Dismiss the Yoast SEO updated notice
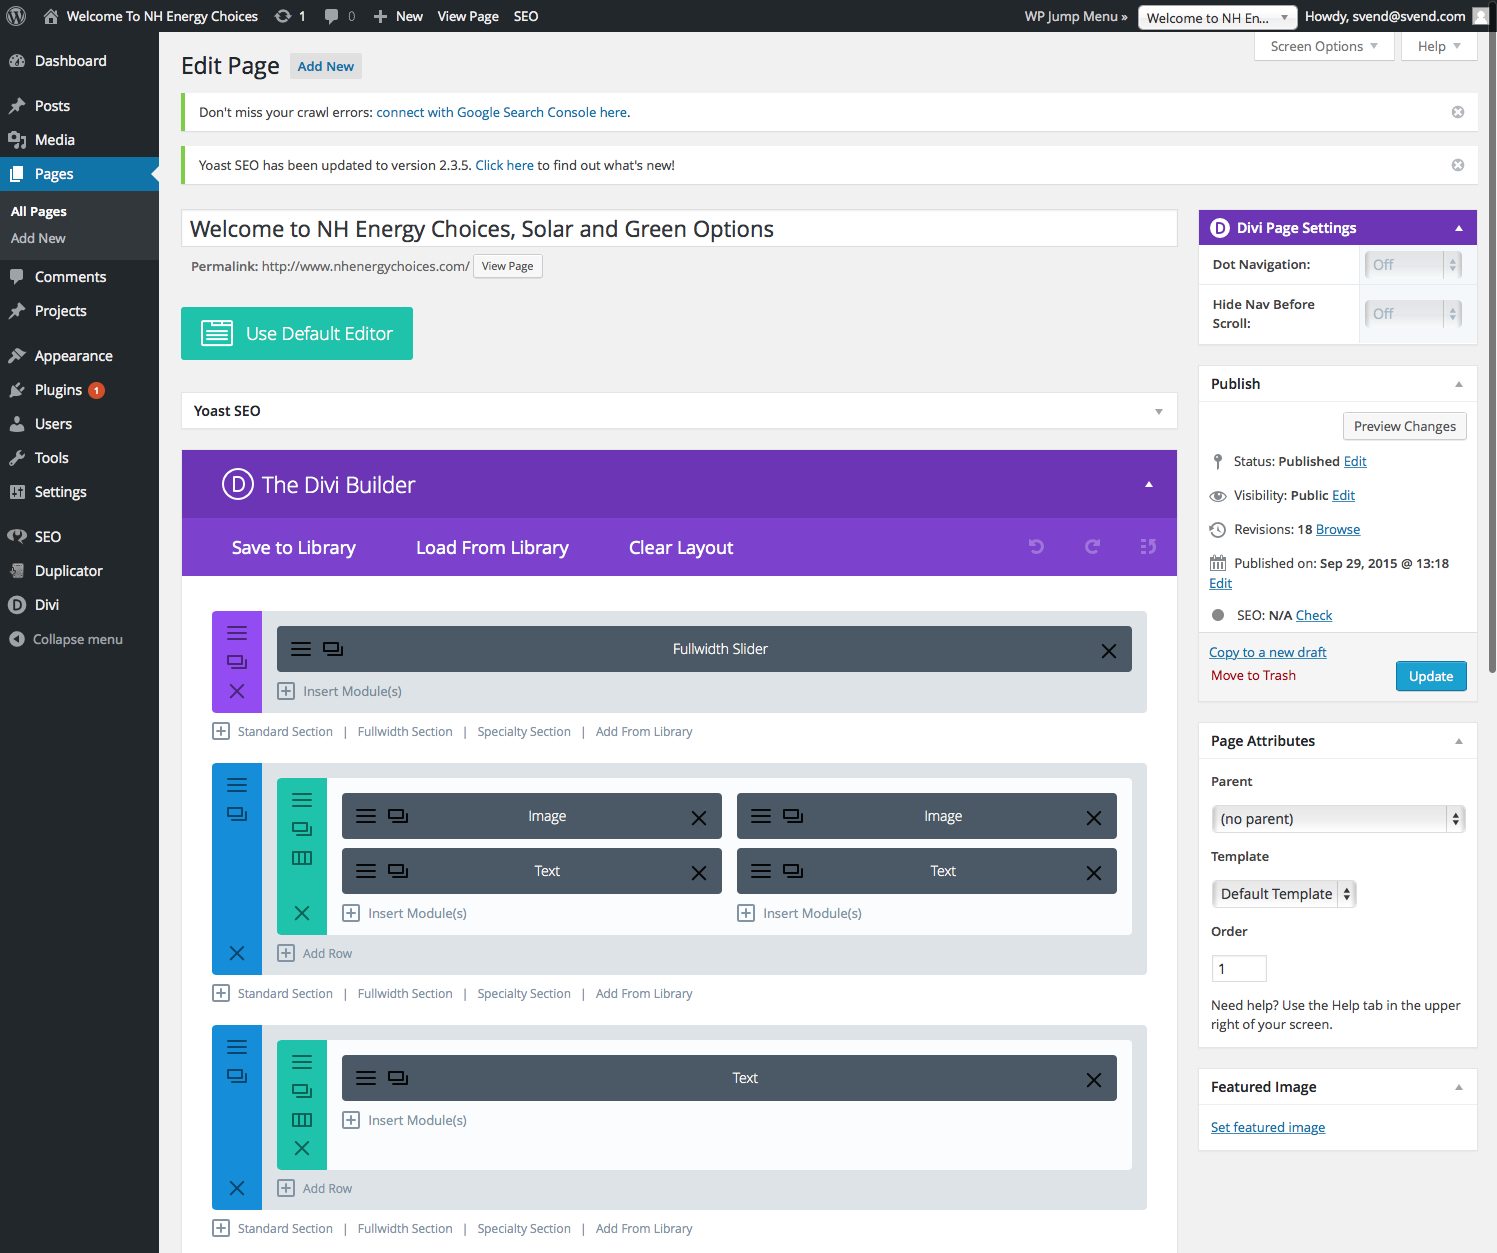 point(1458,165)
